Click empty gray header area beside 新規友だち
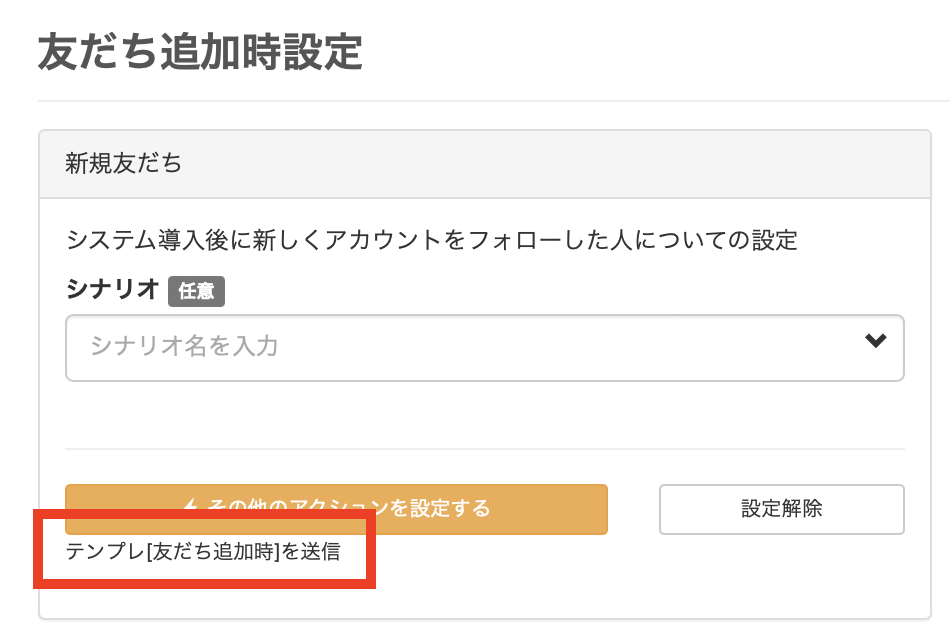 coord(560,163)
